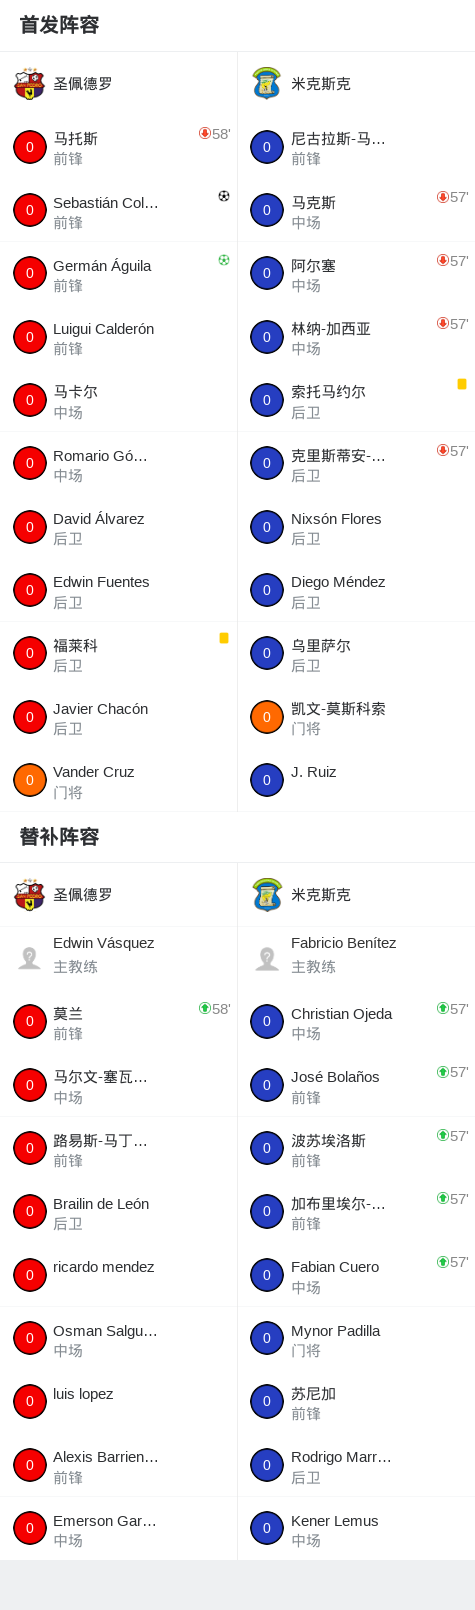Open player Nixsón Flores
This screenshot has width=475, height=1610.
(356, 527)
